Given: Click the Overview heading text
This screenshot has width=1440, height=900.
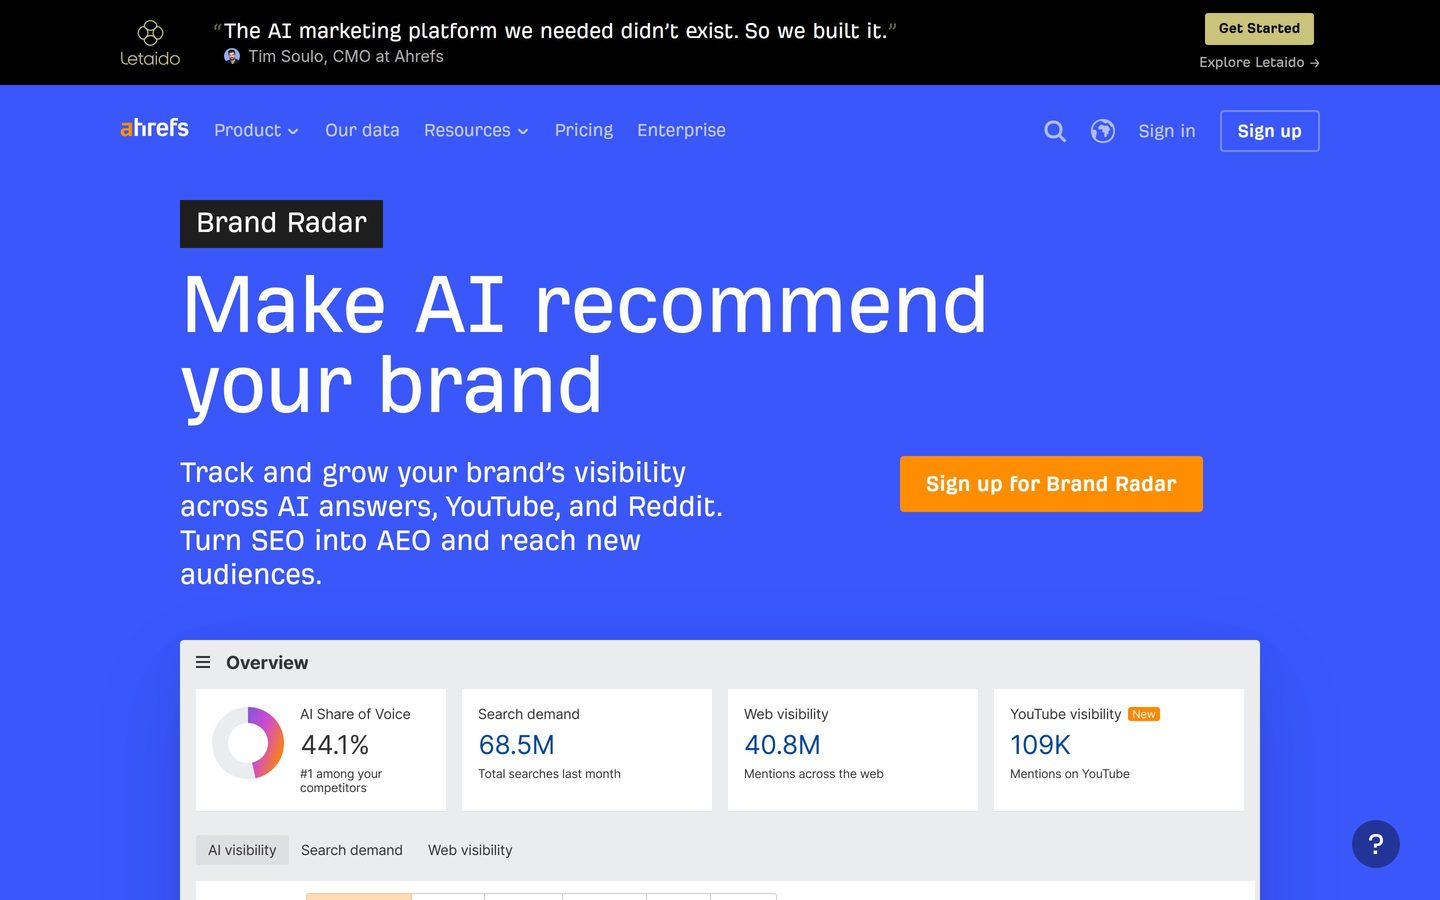Looking at the screenshot, I should [x=267, y=662].
